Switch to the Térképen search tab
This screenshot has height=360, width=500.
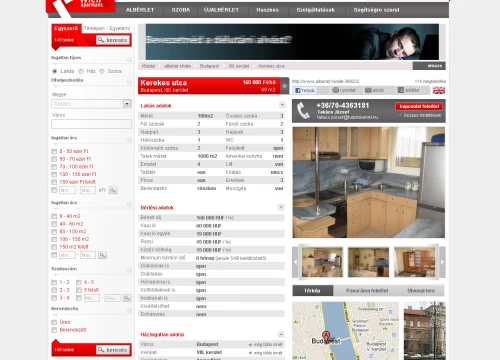pos(94,28)
